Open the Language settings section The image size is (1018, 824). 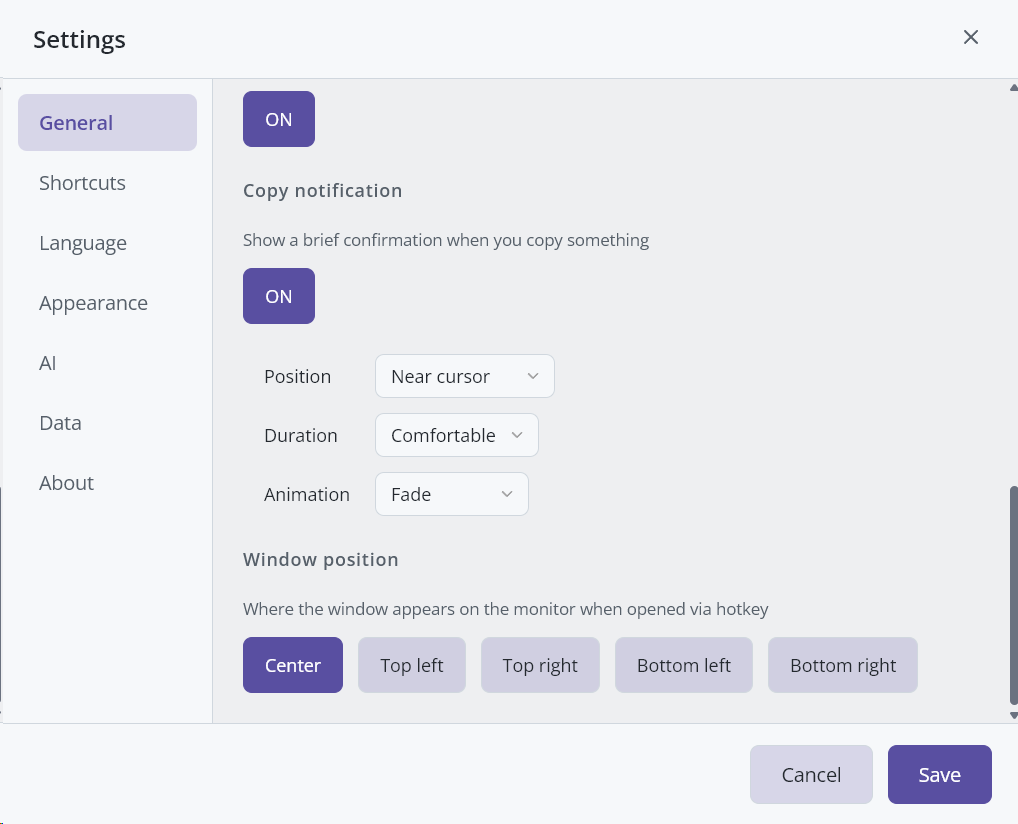(x=83, y=243)
